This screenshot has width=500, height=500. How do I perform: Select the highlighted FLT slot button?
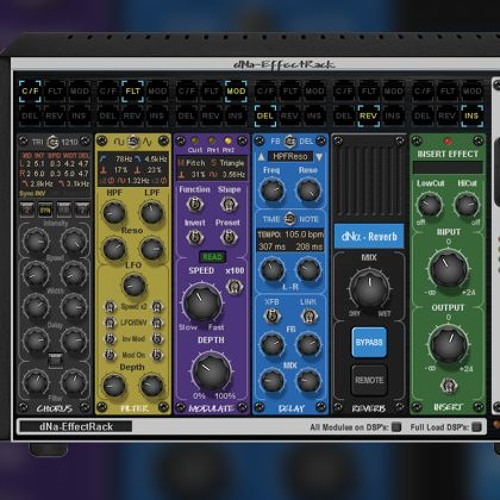click(133, 91)
